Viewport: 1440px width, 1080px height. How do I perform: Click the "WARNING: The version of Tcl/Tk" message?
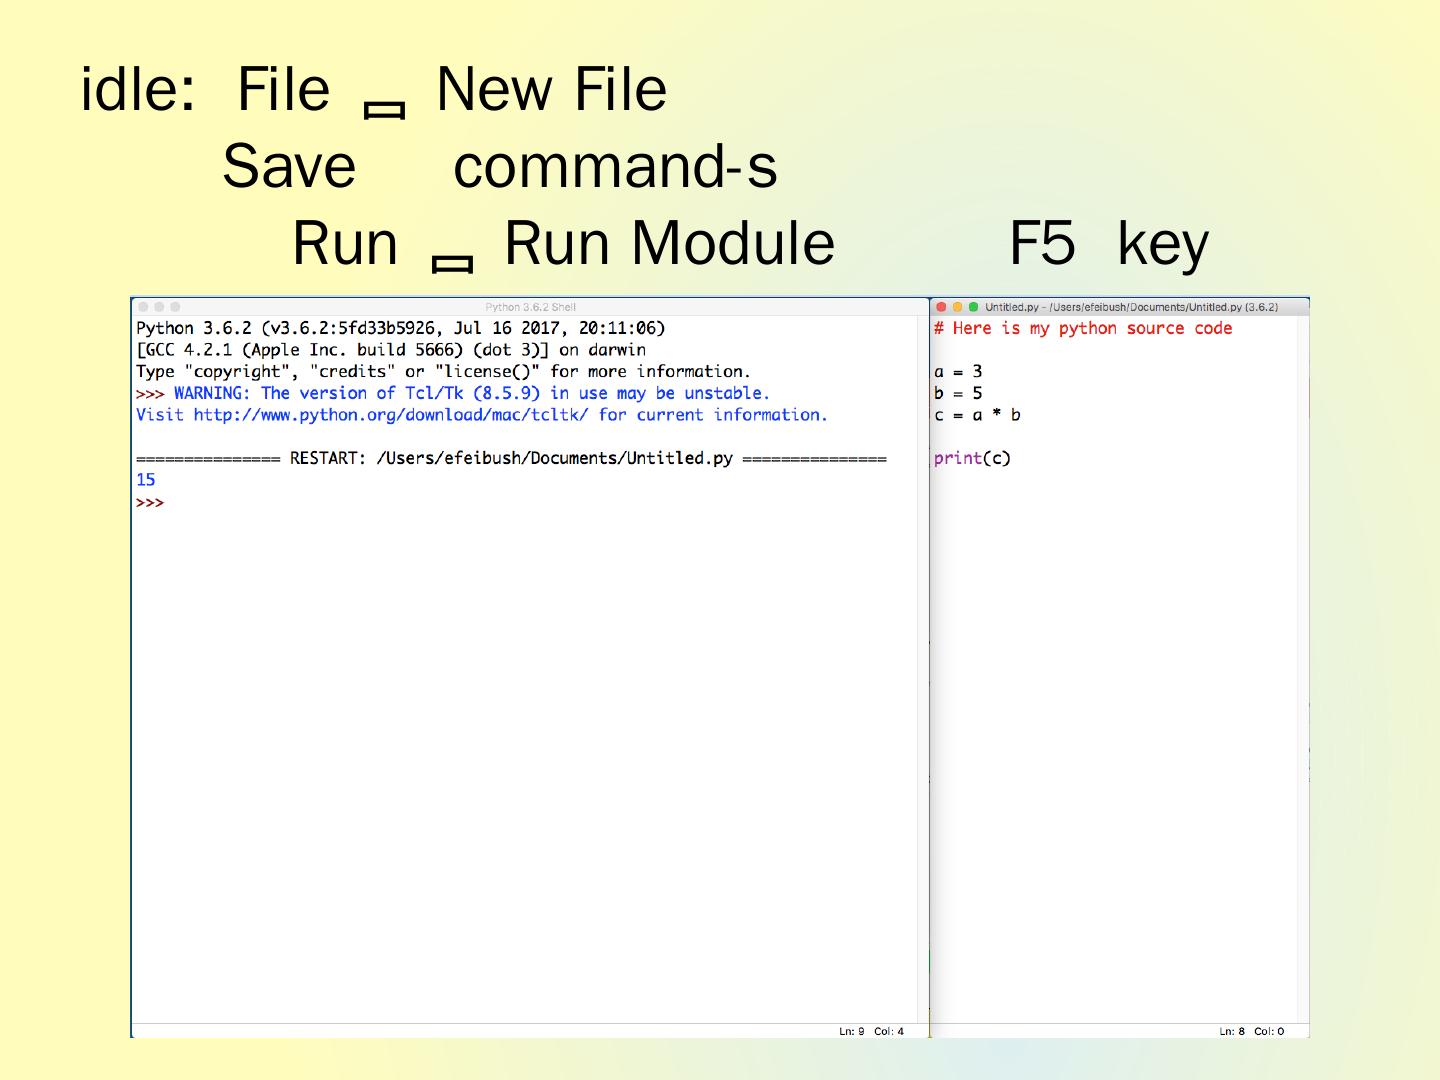[x=472, y=393]
